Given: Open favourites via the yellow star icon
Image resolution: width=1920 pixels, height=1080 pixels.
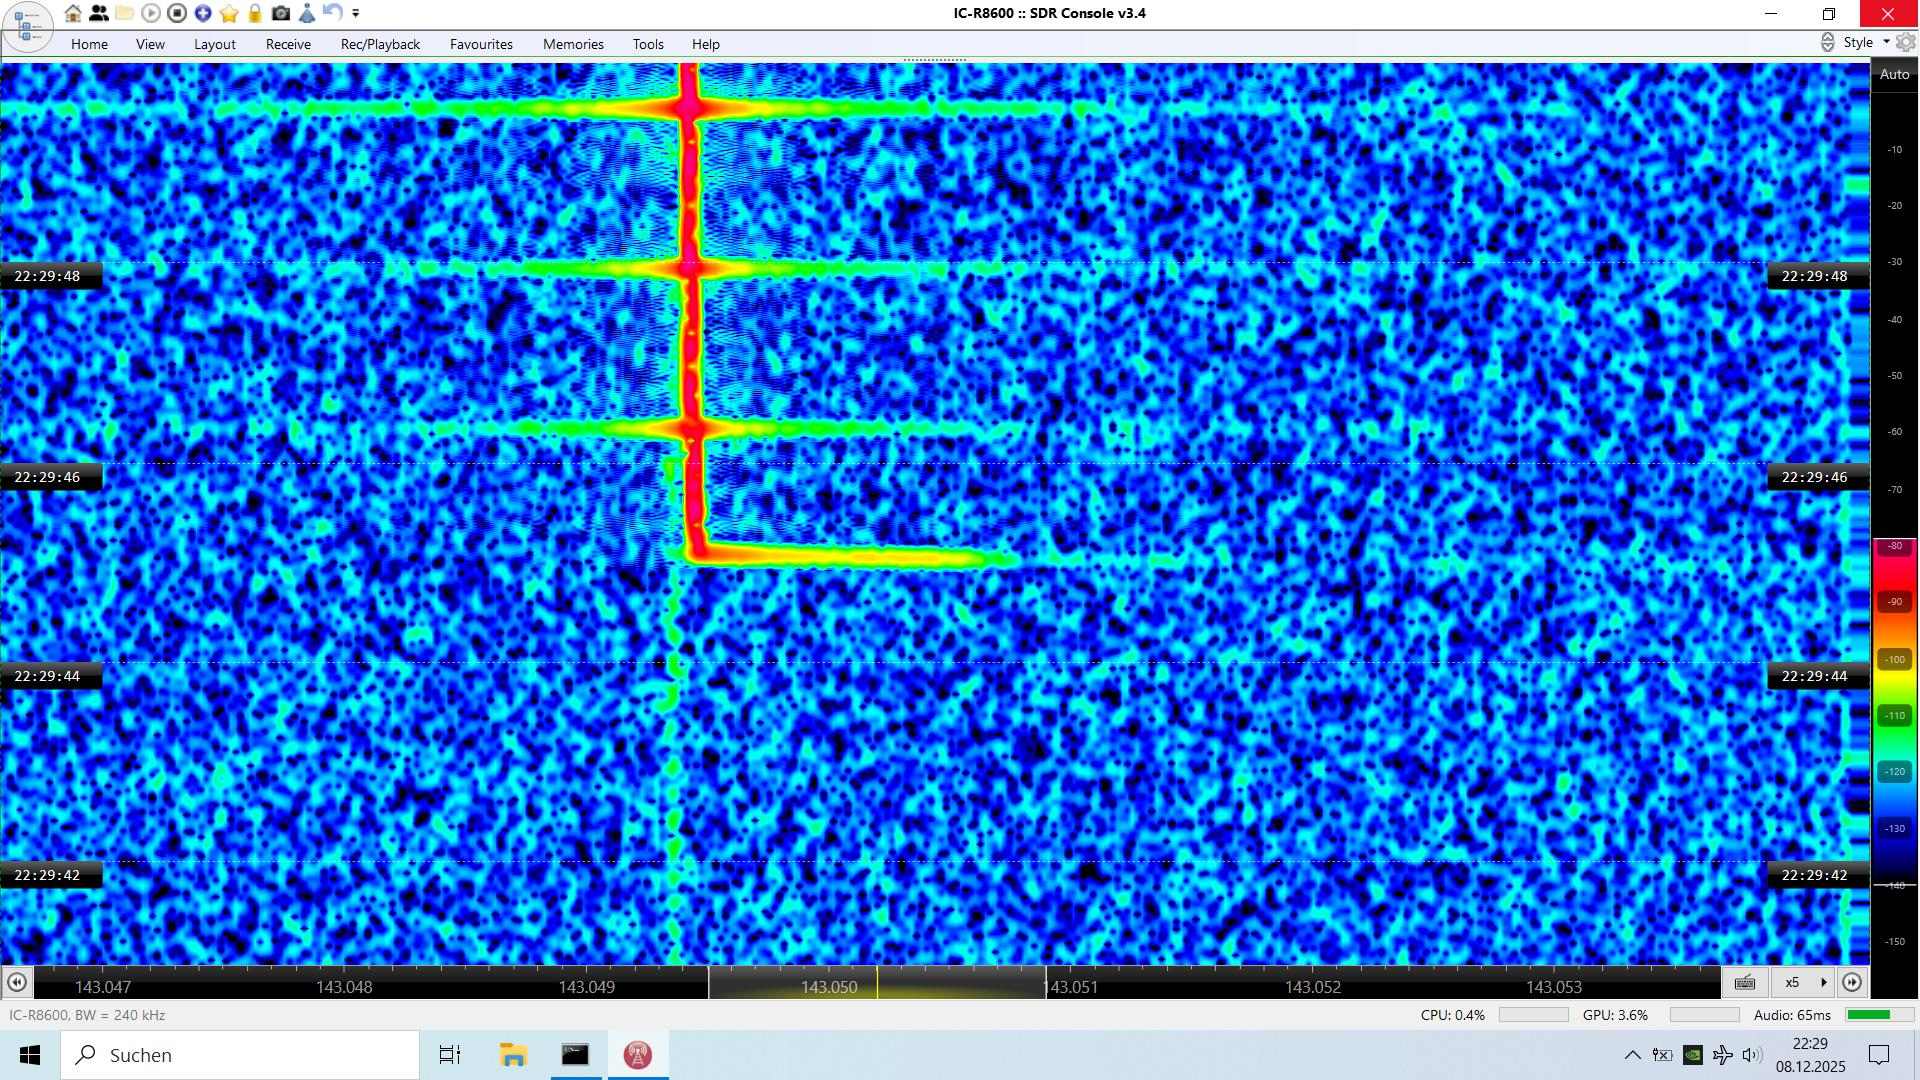Looking at the screenshot, I should tap(229, 13).
